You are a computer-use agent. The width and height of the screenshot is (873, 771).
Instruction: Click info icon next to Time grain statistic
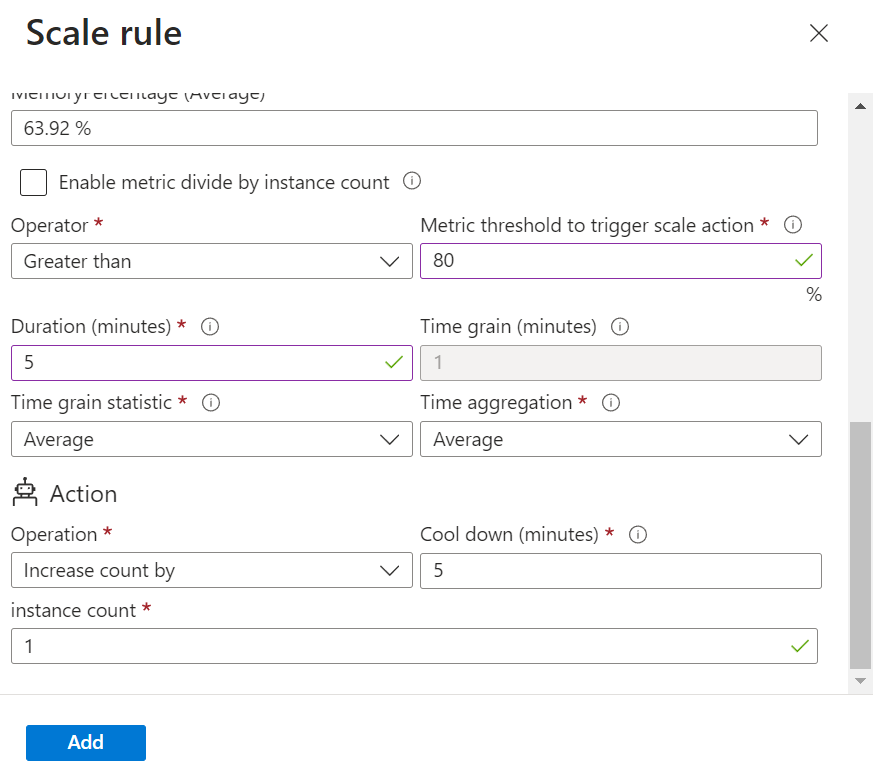(x=211, y=403)
